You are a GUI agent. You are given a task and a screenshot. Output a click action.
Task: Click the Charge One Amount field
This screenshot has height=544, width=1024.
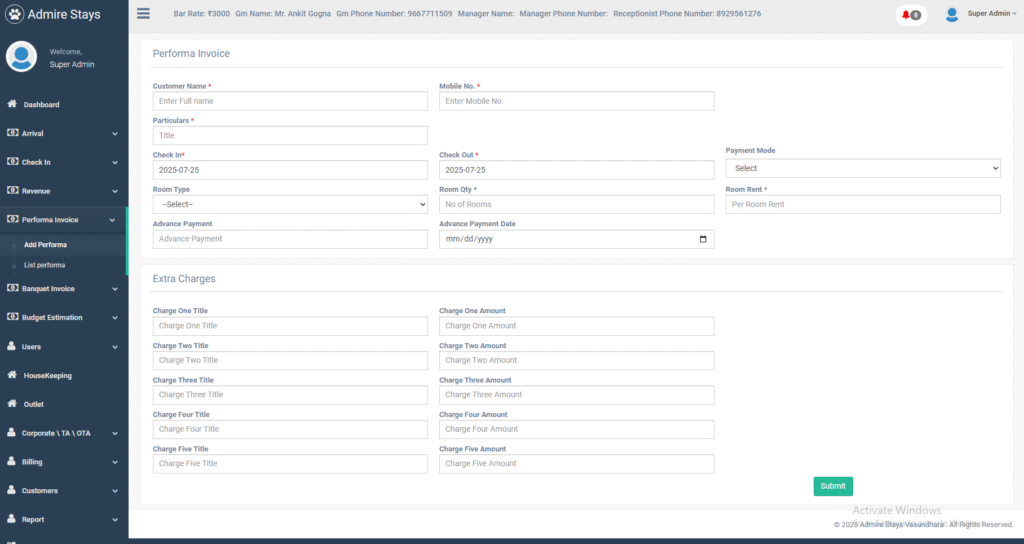[x=576, y=326]
